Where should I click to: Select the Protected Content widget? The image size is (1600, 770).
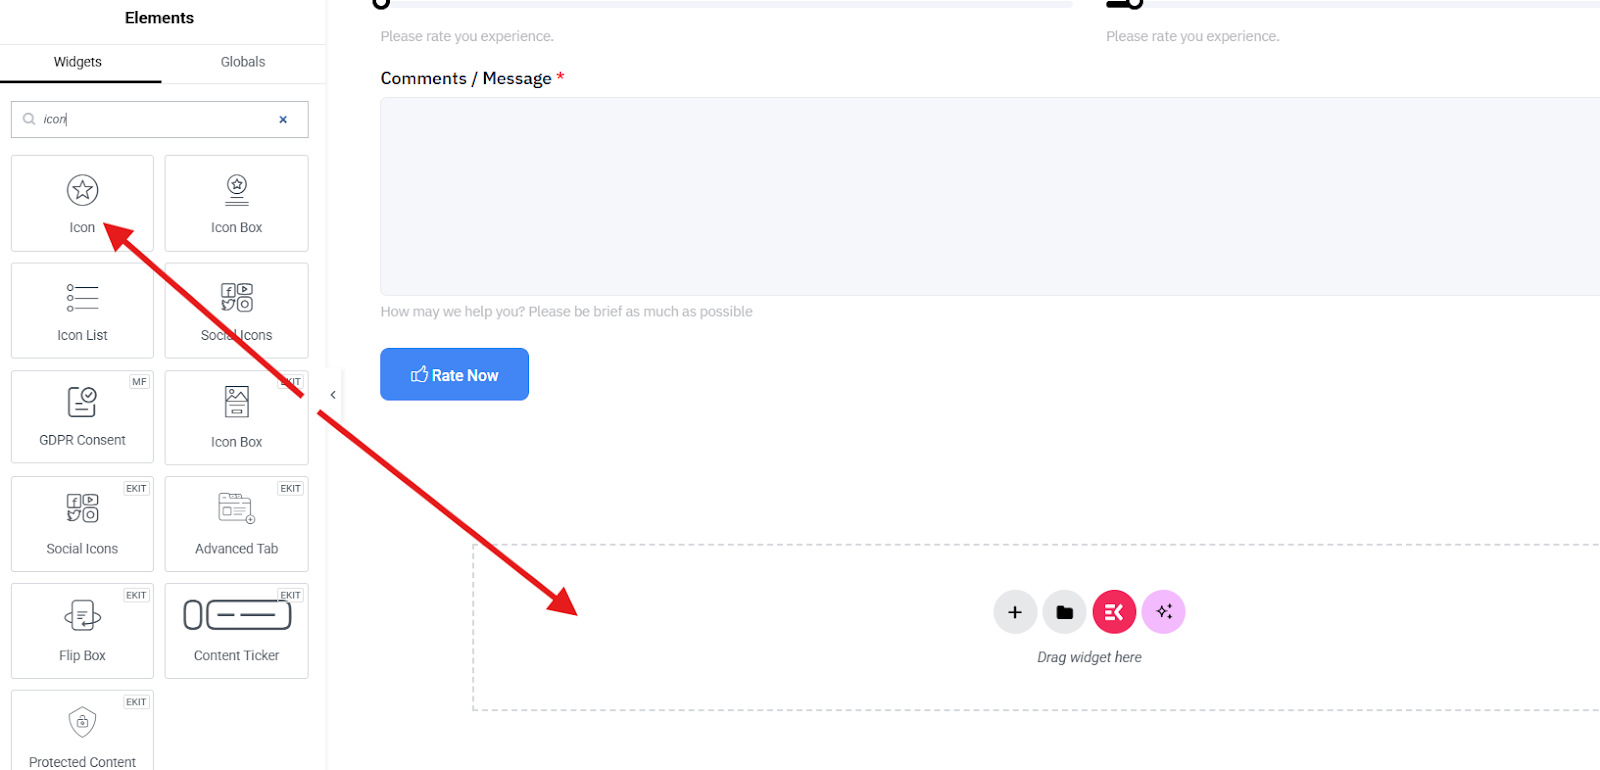[x=82, y=731]
